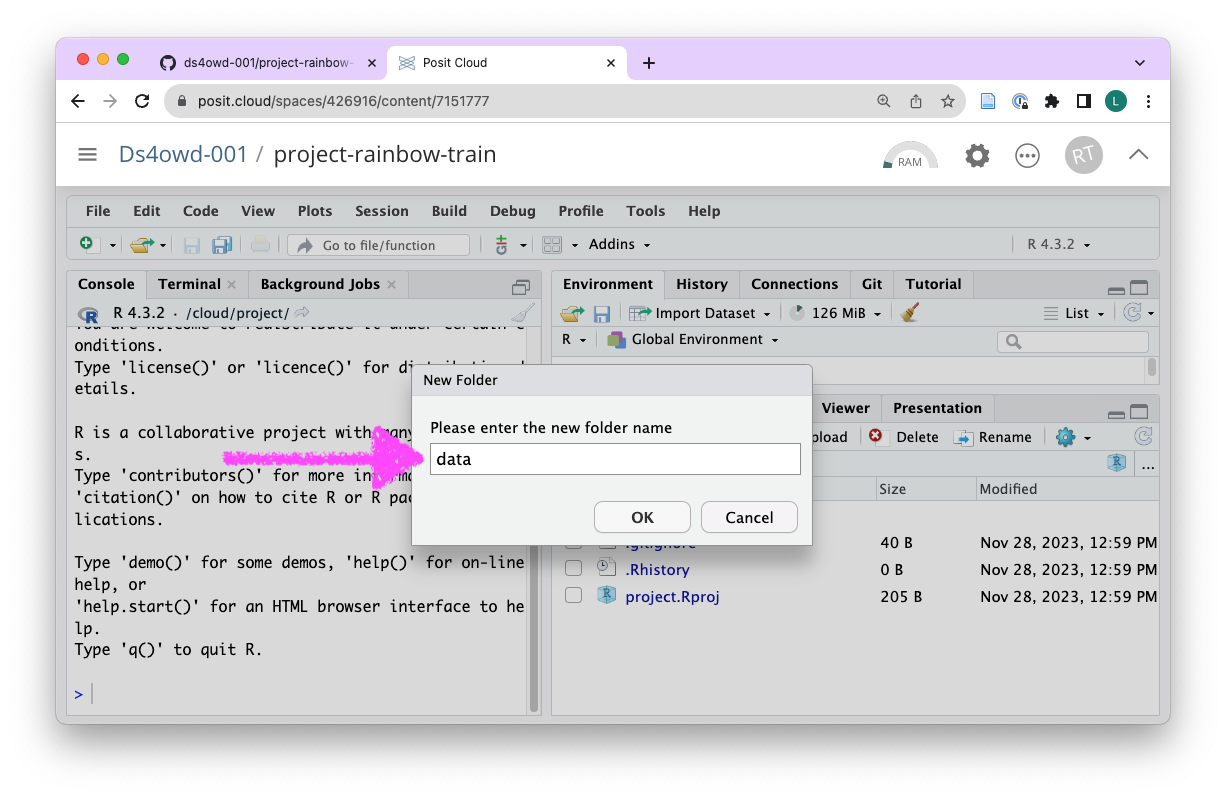
Task: Confirm the new folder with OK
Action: click(x=642, y=517)
